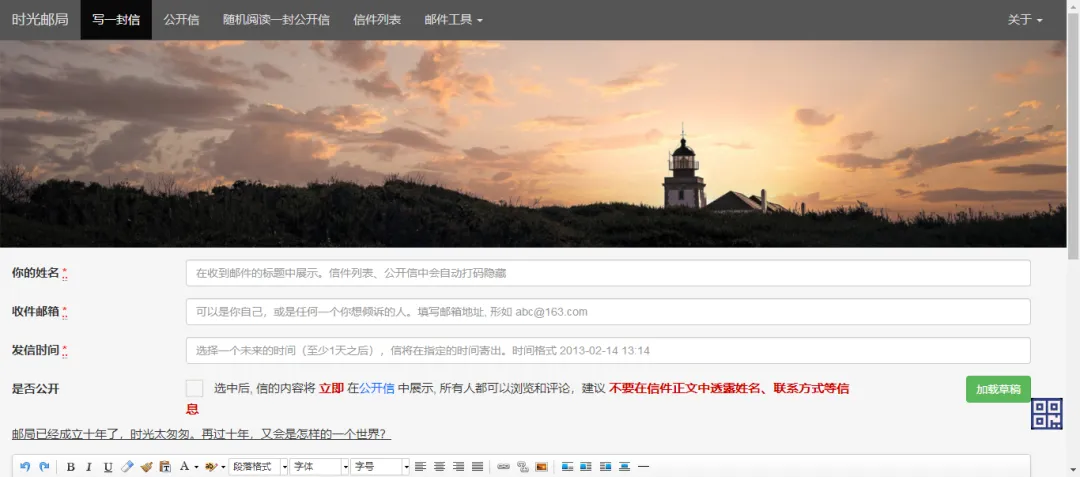Open highlight color dropdown arrow
The width and height of the screenshot is (1080, 477).
click(222, 467)
